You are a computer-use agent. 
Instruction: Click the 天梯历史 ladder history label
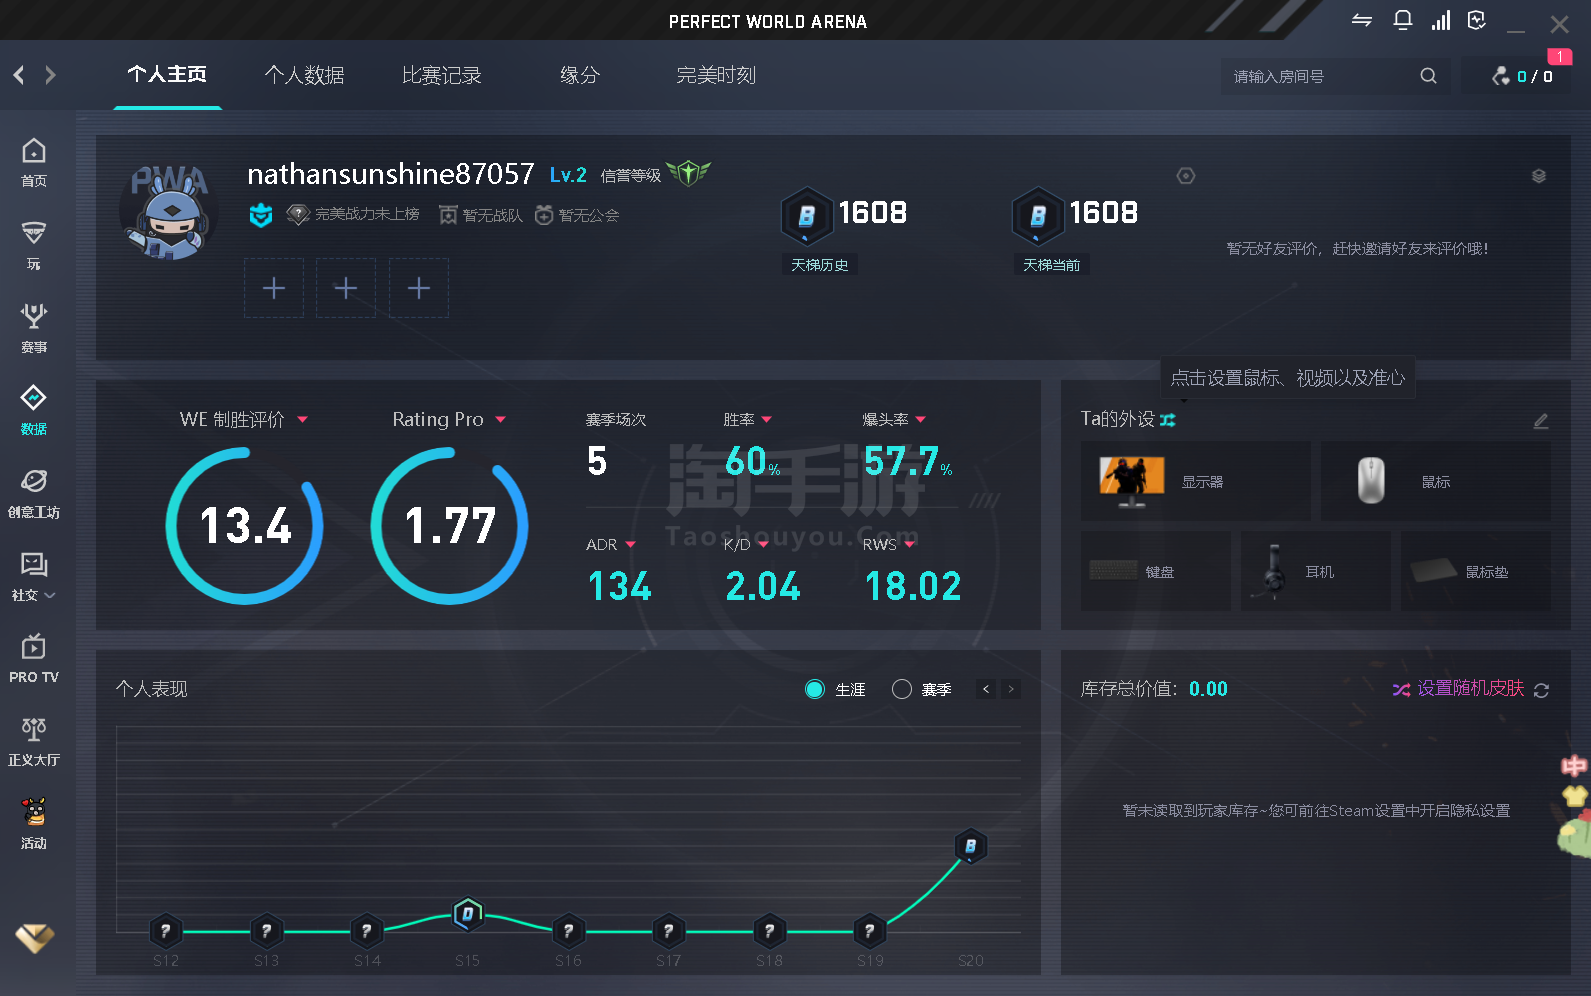pos(819,265)
